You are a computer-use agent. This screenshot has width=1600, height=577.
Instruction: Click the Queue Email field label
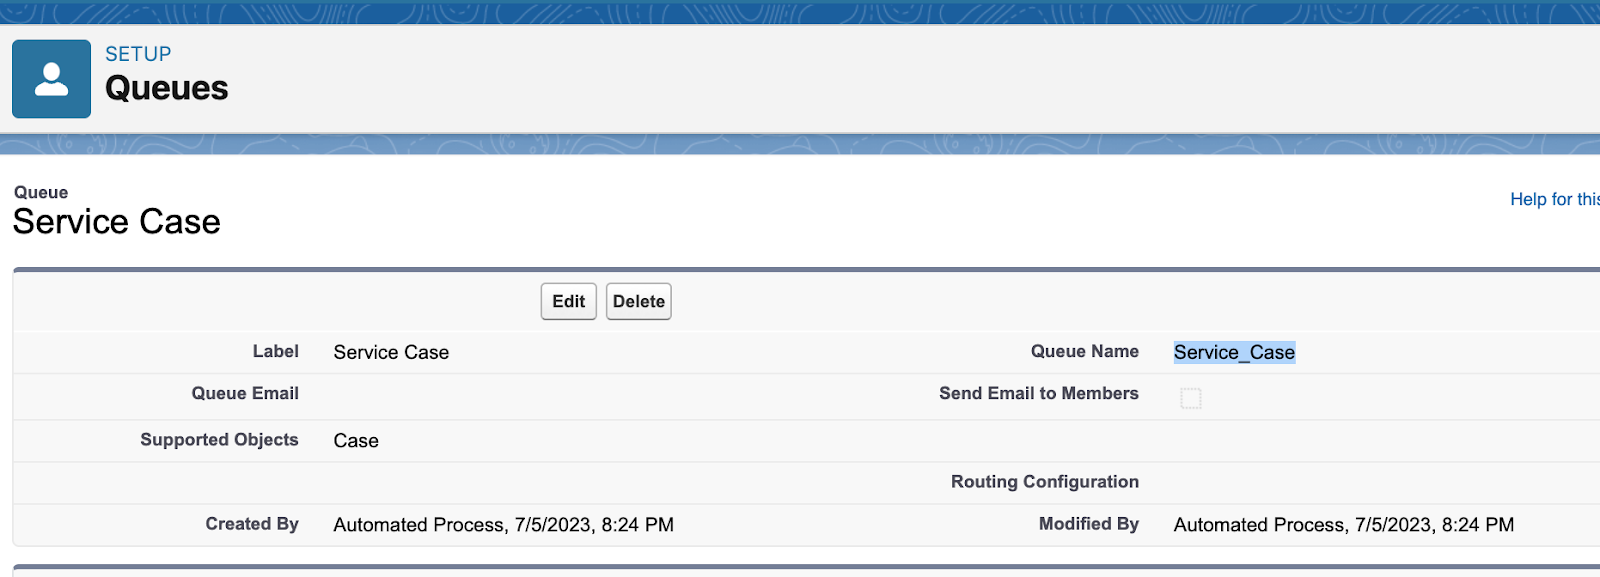[245, 394]
